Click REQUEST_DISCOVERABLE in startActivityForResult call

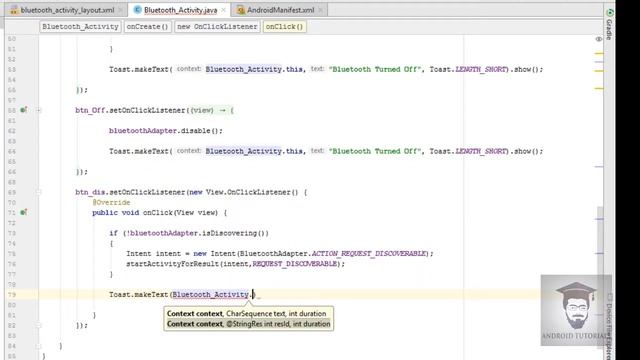tap(295, 264)
